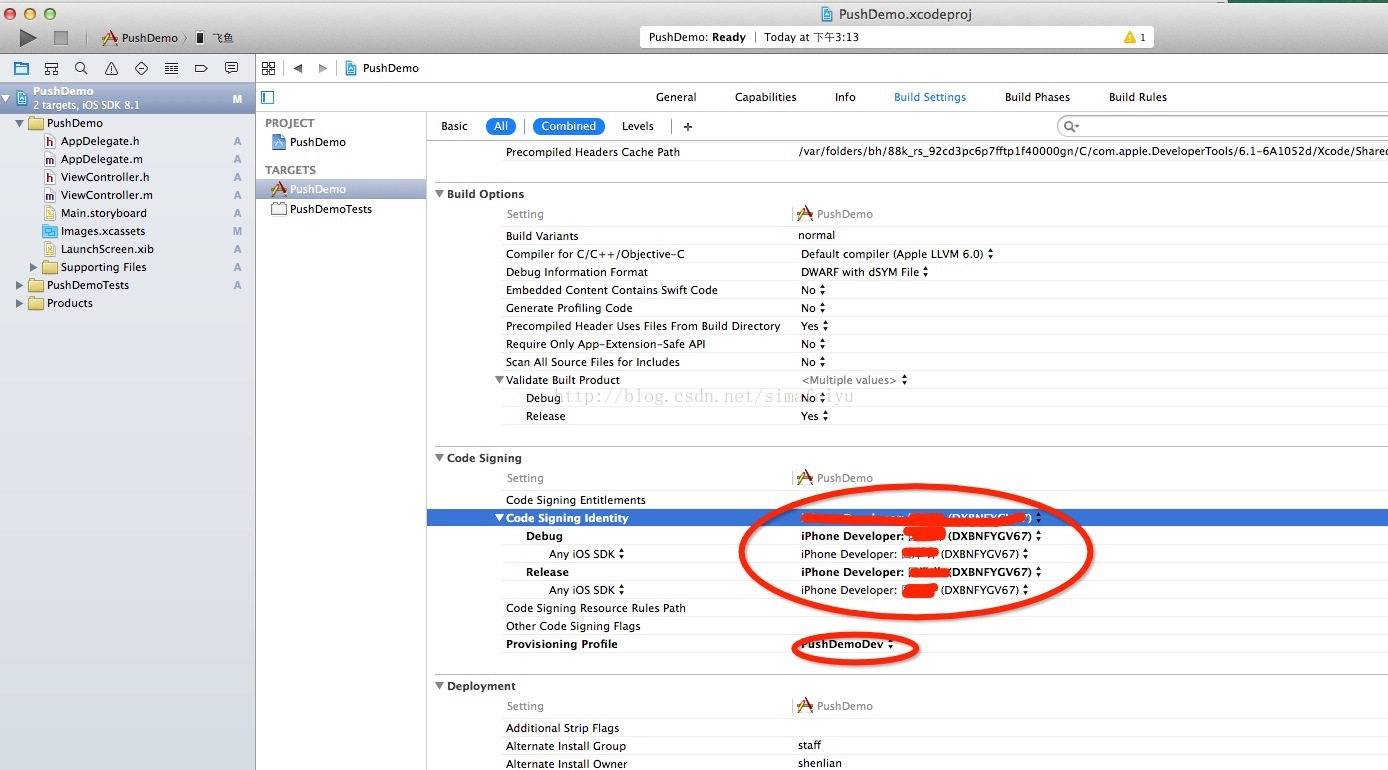Viewport: 1388px width, 770px height.
Task: Open Main.storyboard
Action: (x=103, y=213)
